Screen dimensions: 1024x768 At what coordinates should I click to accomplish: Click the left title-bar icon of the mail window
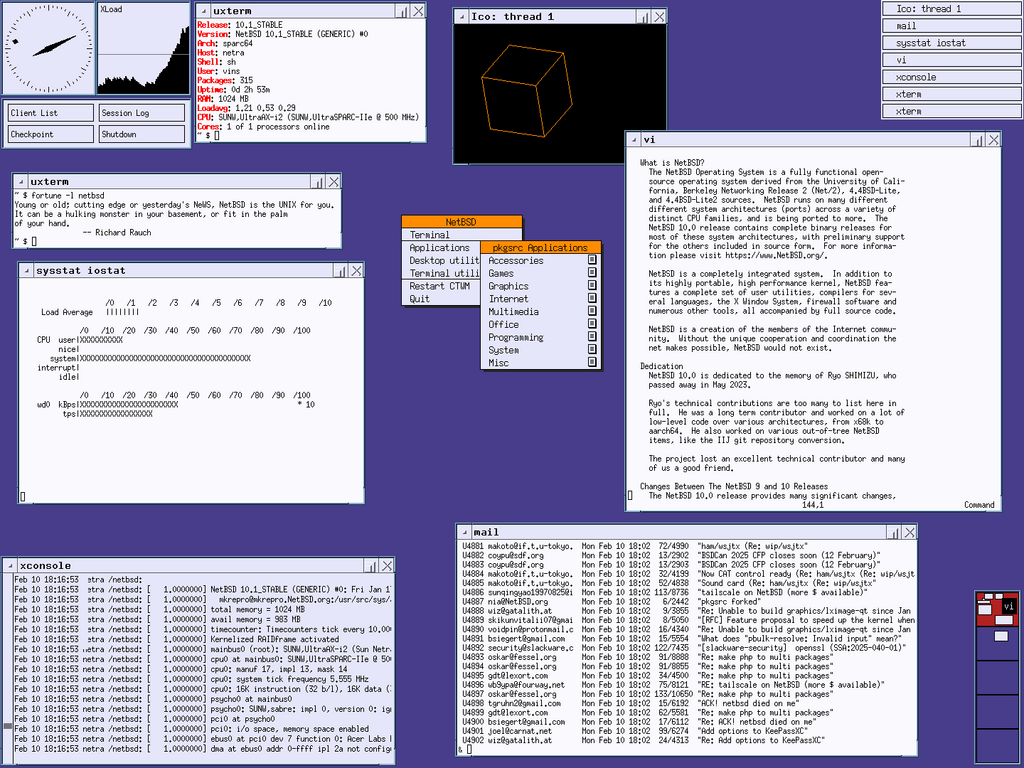coord(465,532)
